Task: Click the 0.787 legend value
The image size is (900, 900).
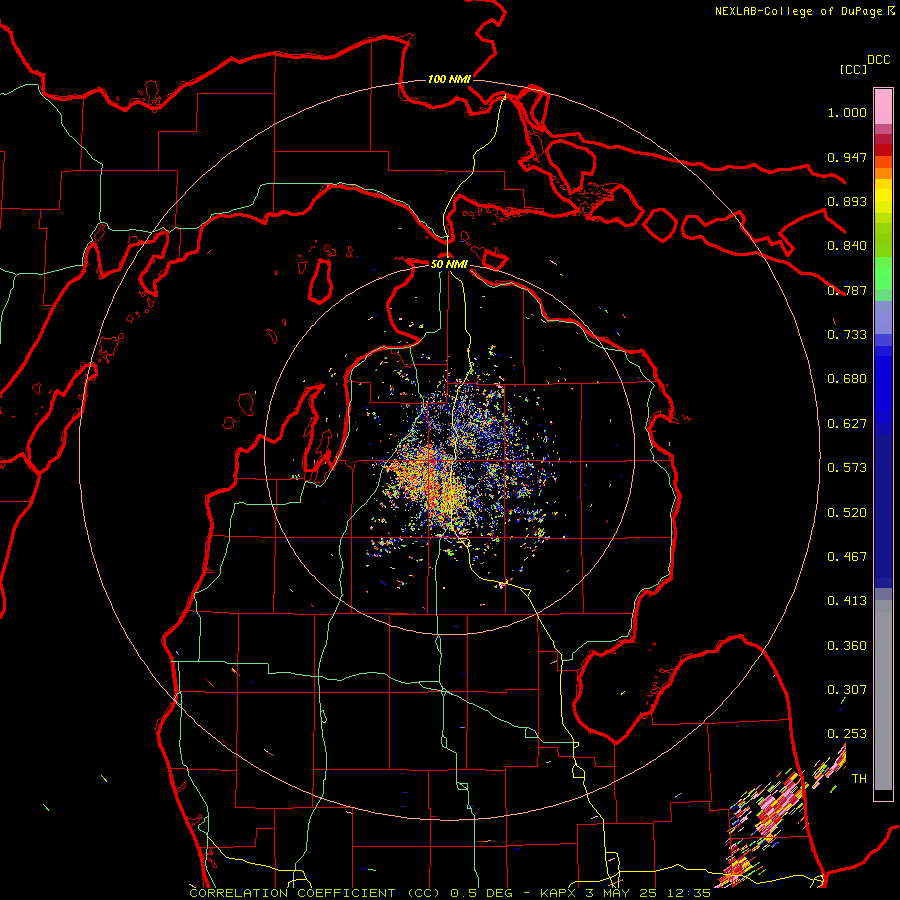Action: tap(847, 290)
